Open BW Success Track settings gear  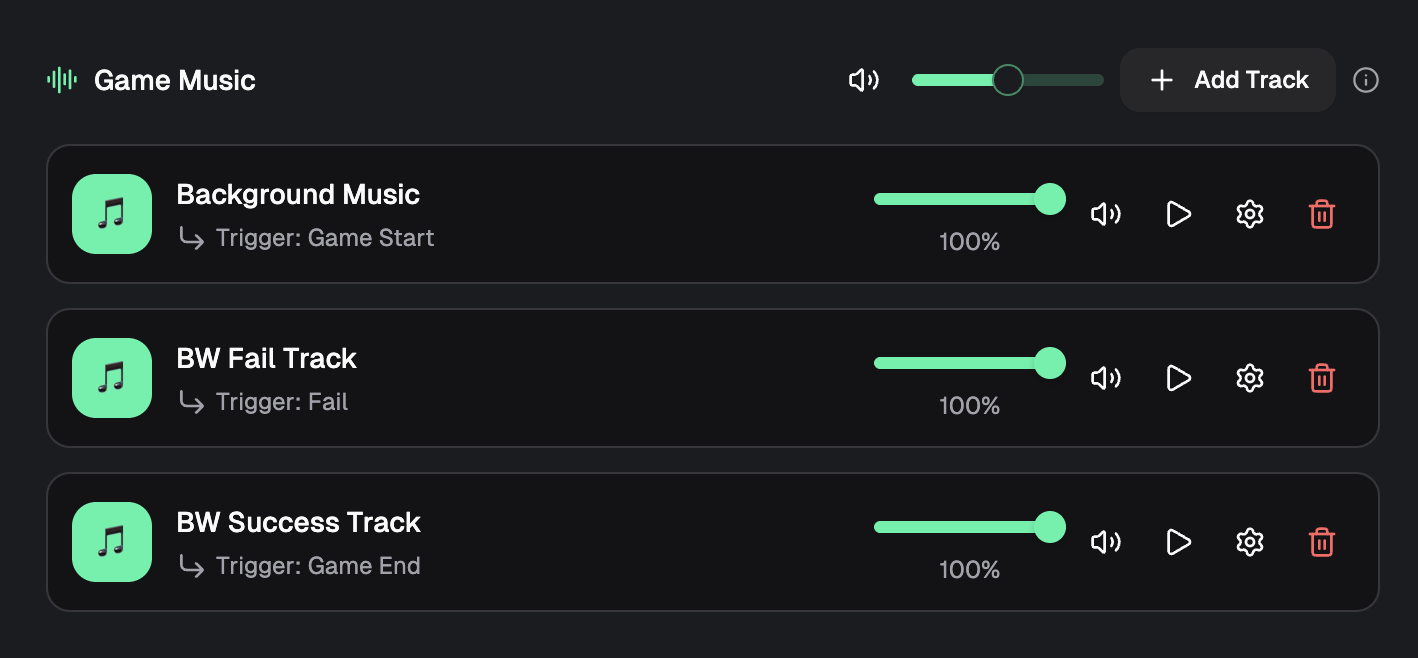point(1250,542)
